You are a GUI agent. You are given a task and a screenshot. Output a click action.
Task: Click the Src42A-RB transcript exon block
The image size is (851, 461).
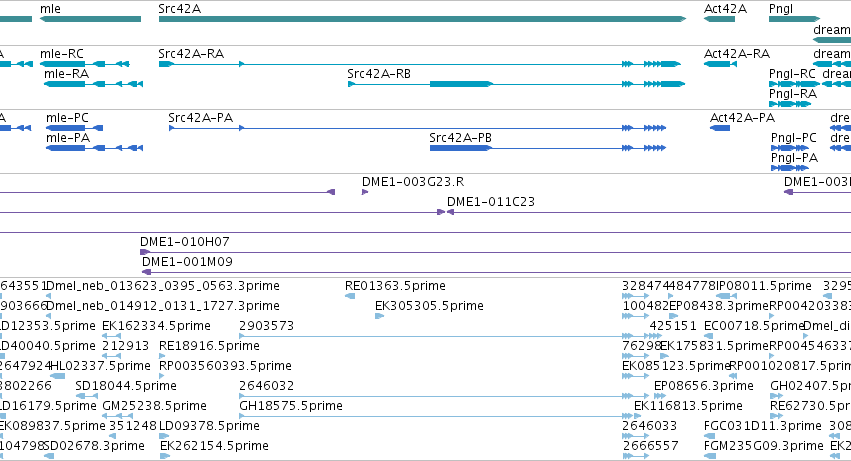pos(461,84)
